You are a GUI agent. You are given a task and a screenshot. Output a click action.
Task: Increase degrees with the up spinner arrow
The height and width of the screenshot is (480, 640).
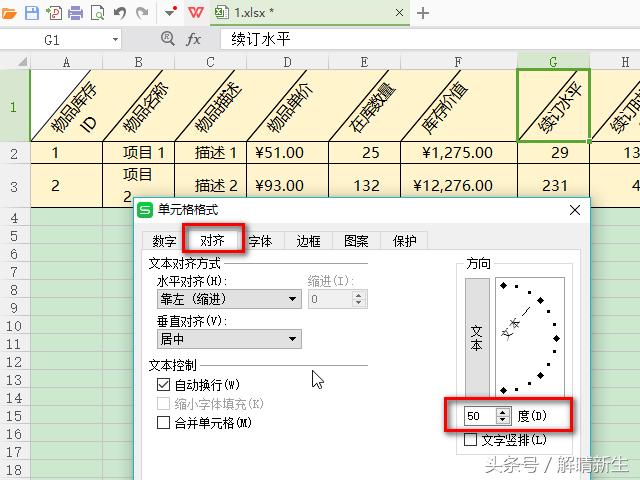(503, 412)
